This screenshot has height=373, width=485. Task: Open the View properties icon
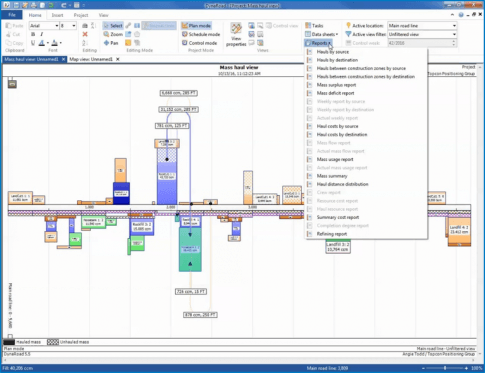tap(236, 35)
